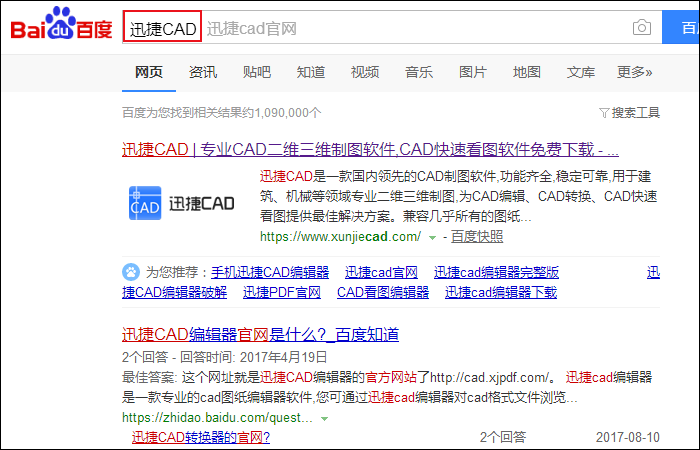The image size is (700, 450).
Task: Open the 贴吧 tab
Action: [x=257, y=72]
